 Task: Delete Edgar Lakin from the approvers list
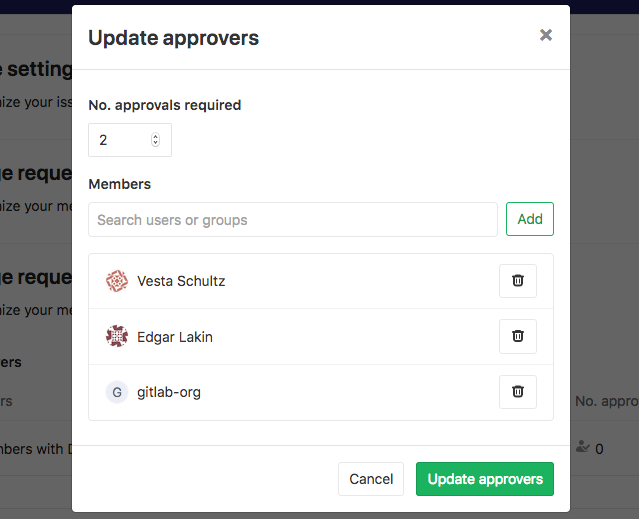(x=518, y=337)
